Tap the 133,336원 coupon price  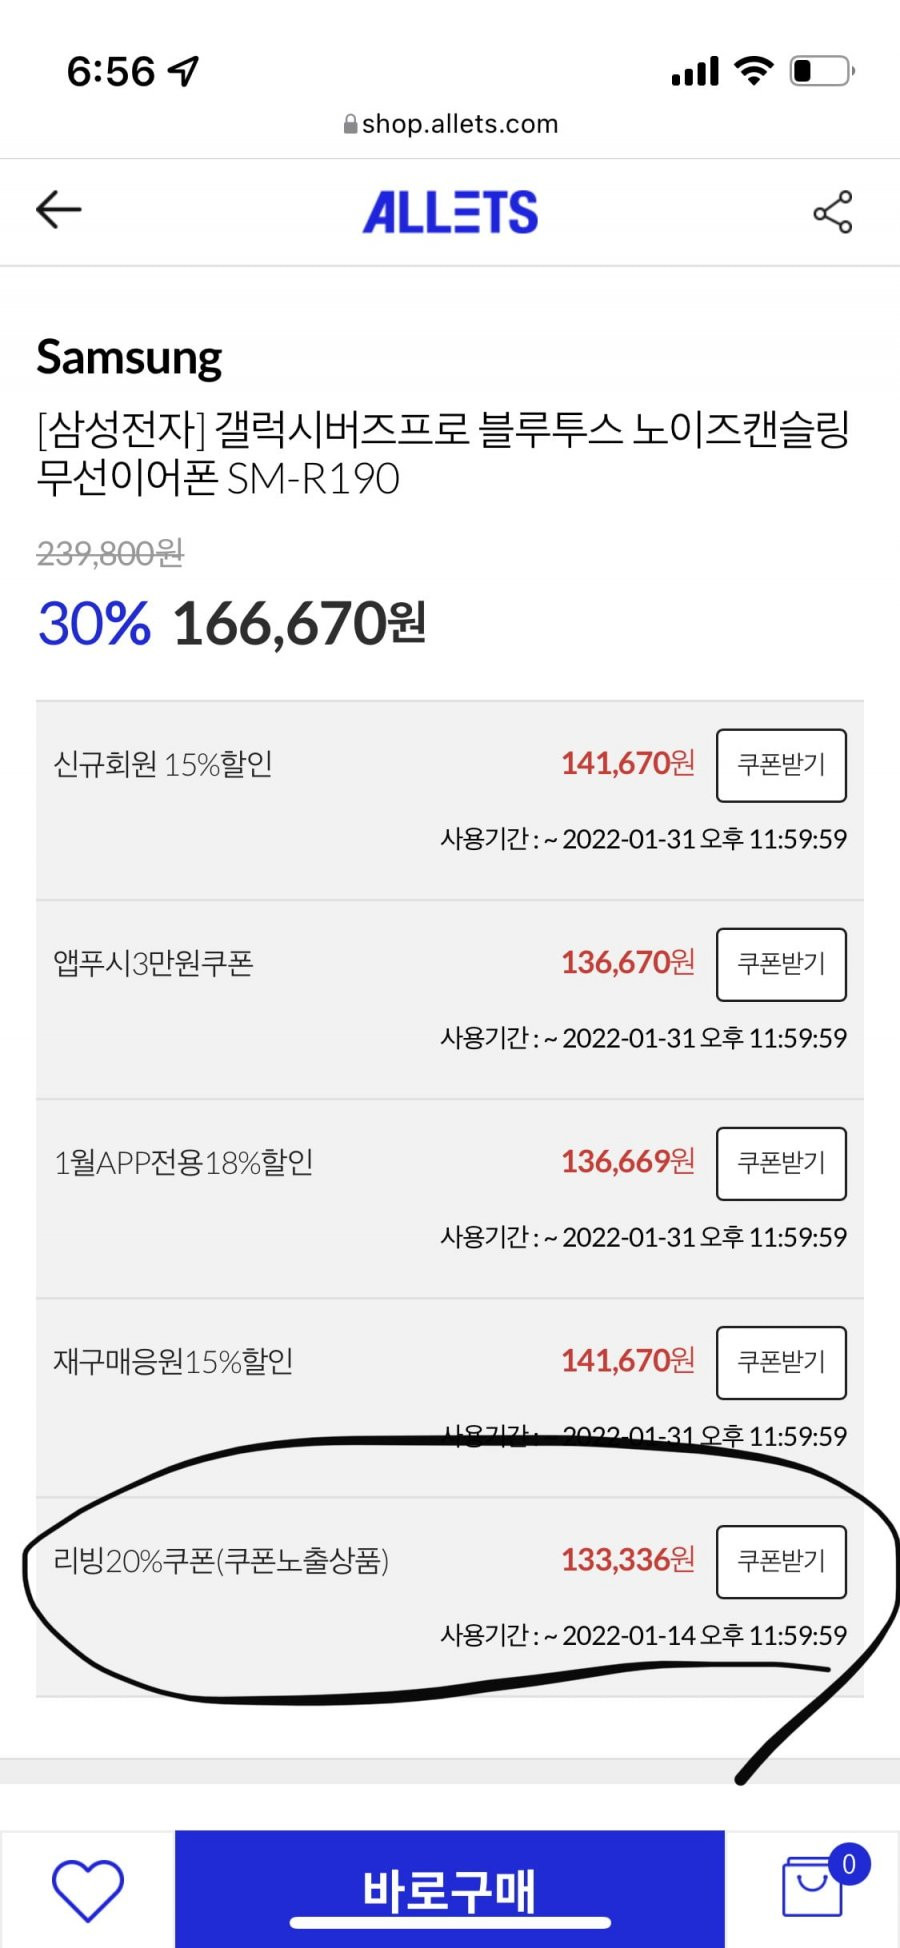(628, 1560)
